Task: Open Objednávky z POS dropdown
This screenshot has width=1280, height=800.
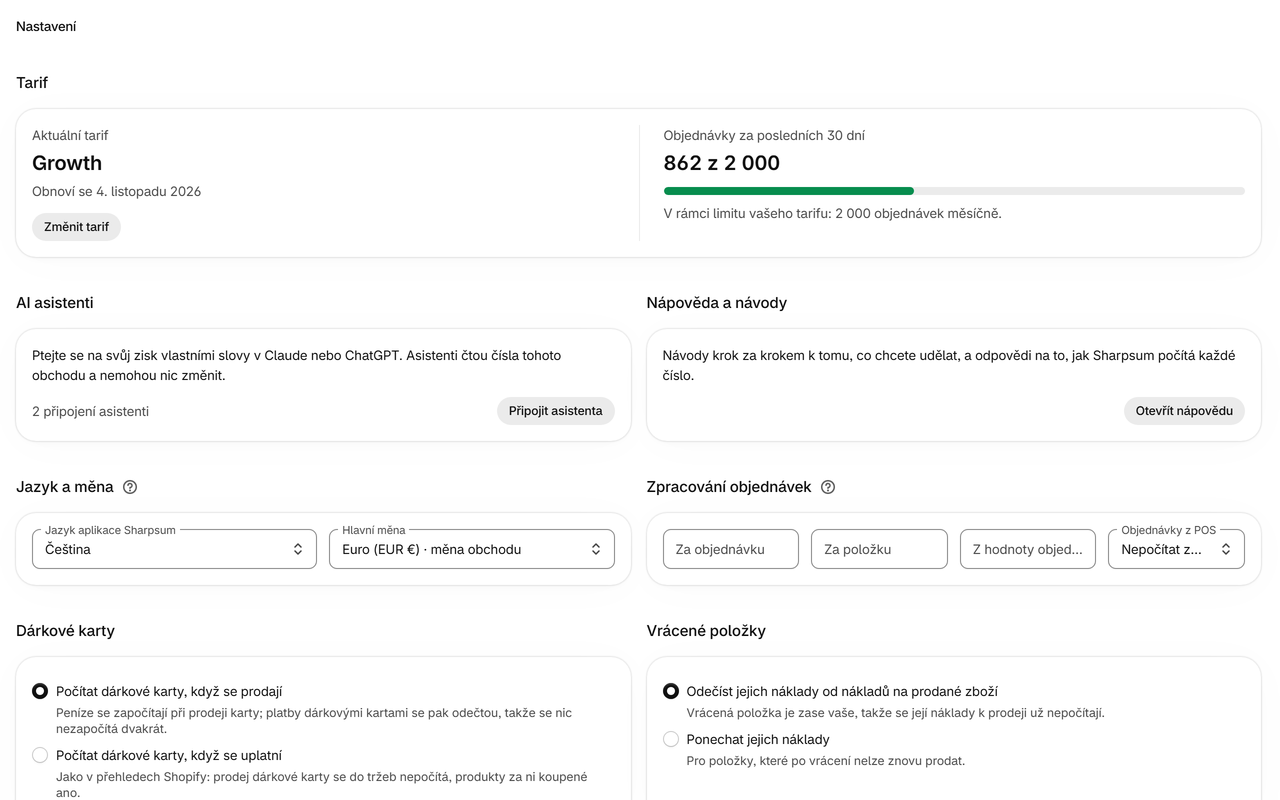Action: (x=1176, y=549)
